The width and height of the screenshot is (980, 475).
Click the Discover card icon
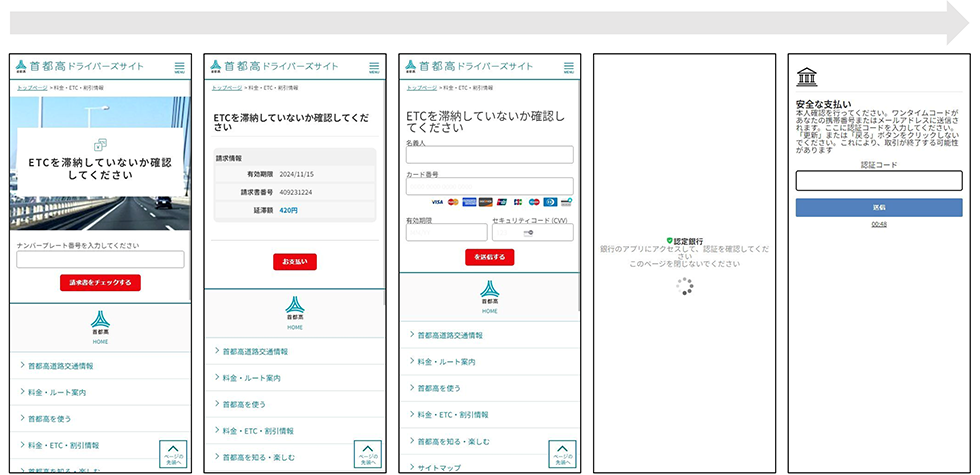coord(486,202)
